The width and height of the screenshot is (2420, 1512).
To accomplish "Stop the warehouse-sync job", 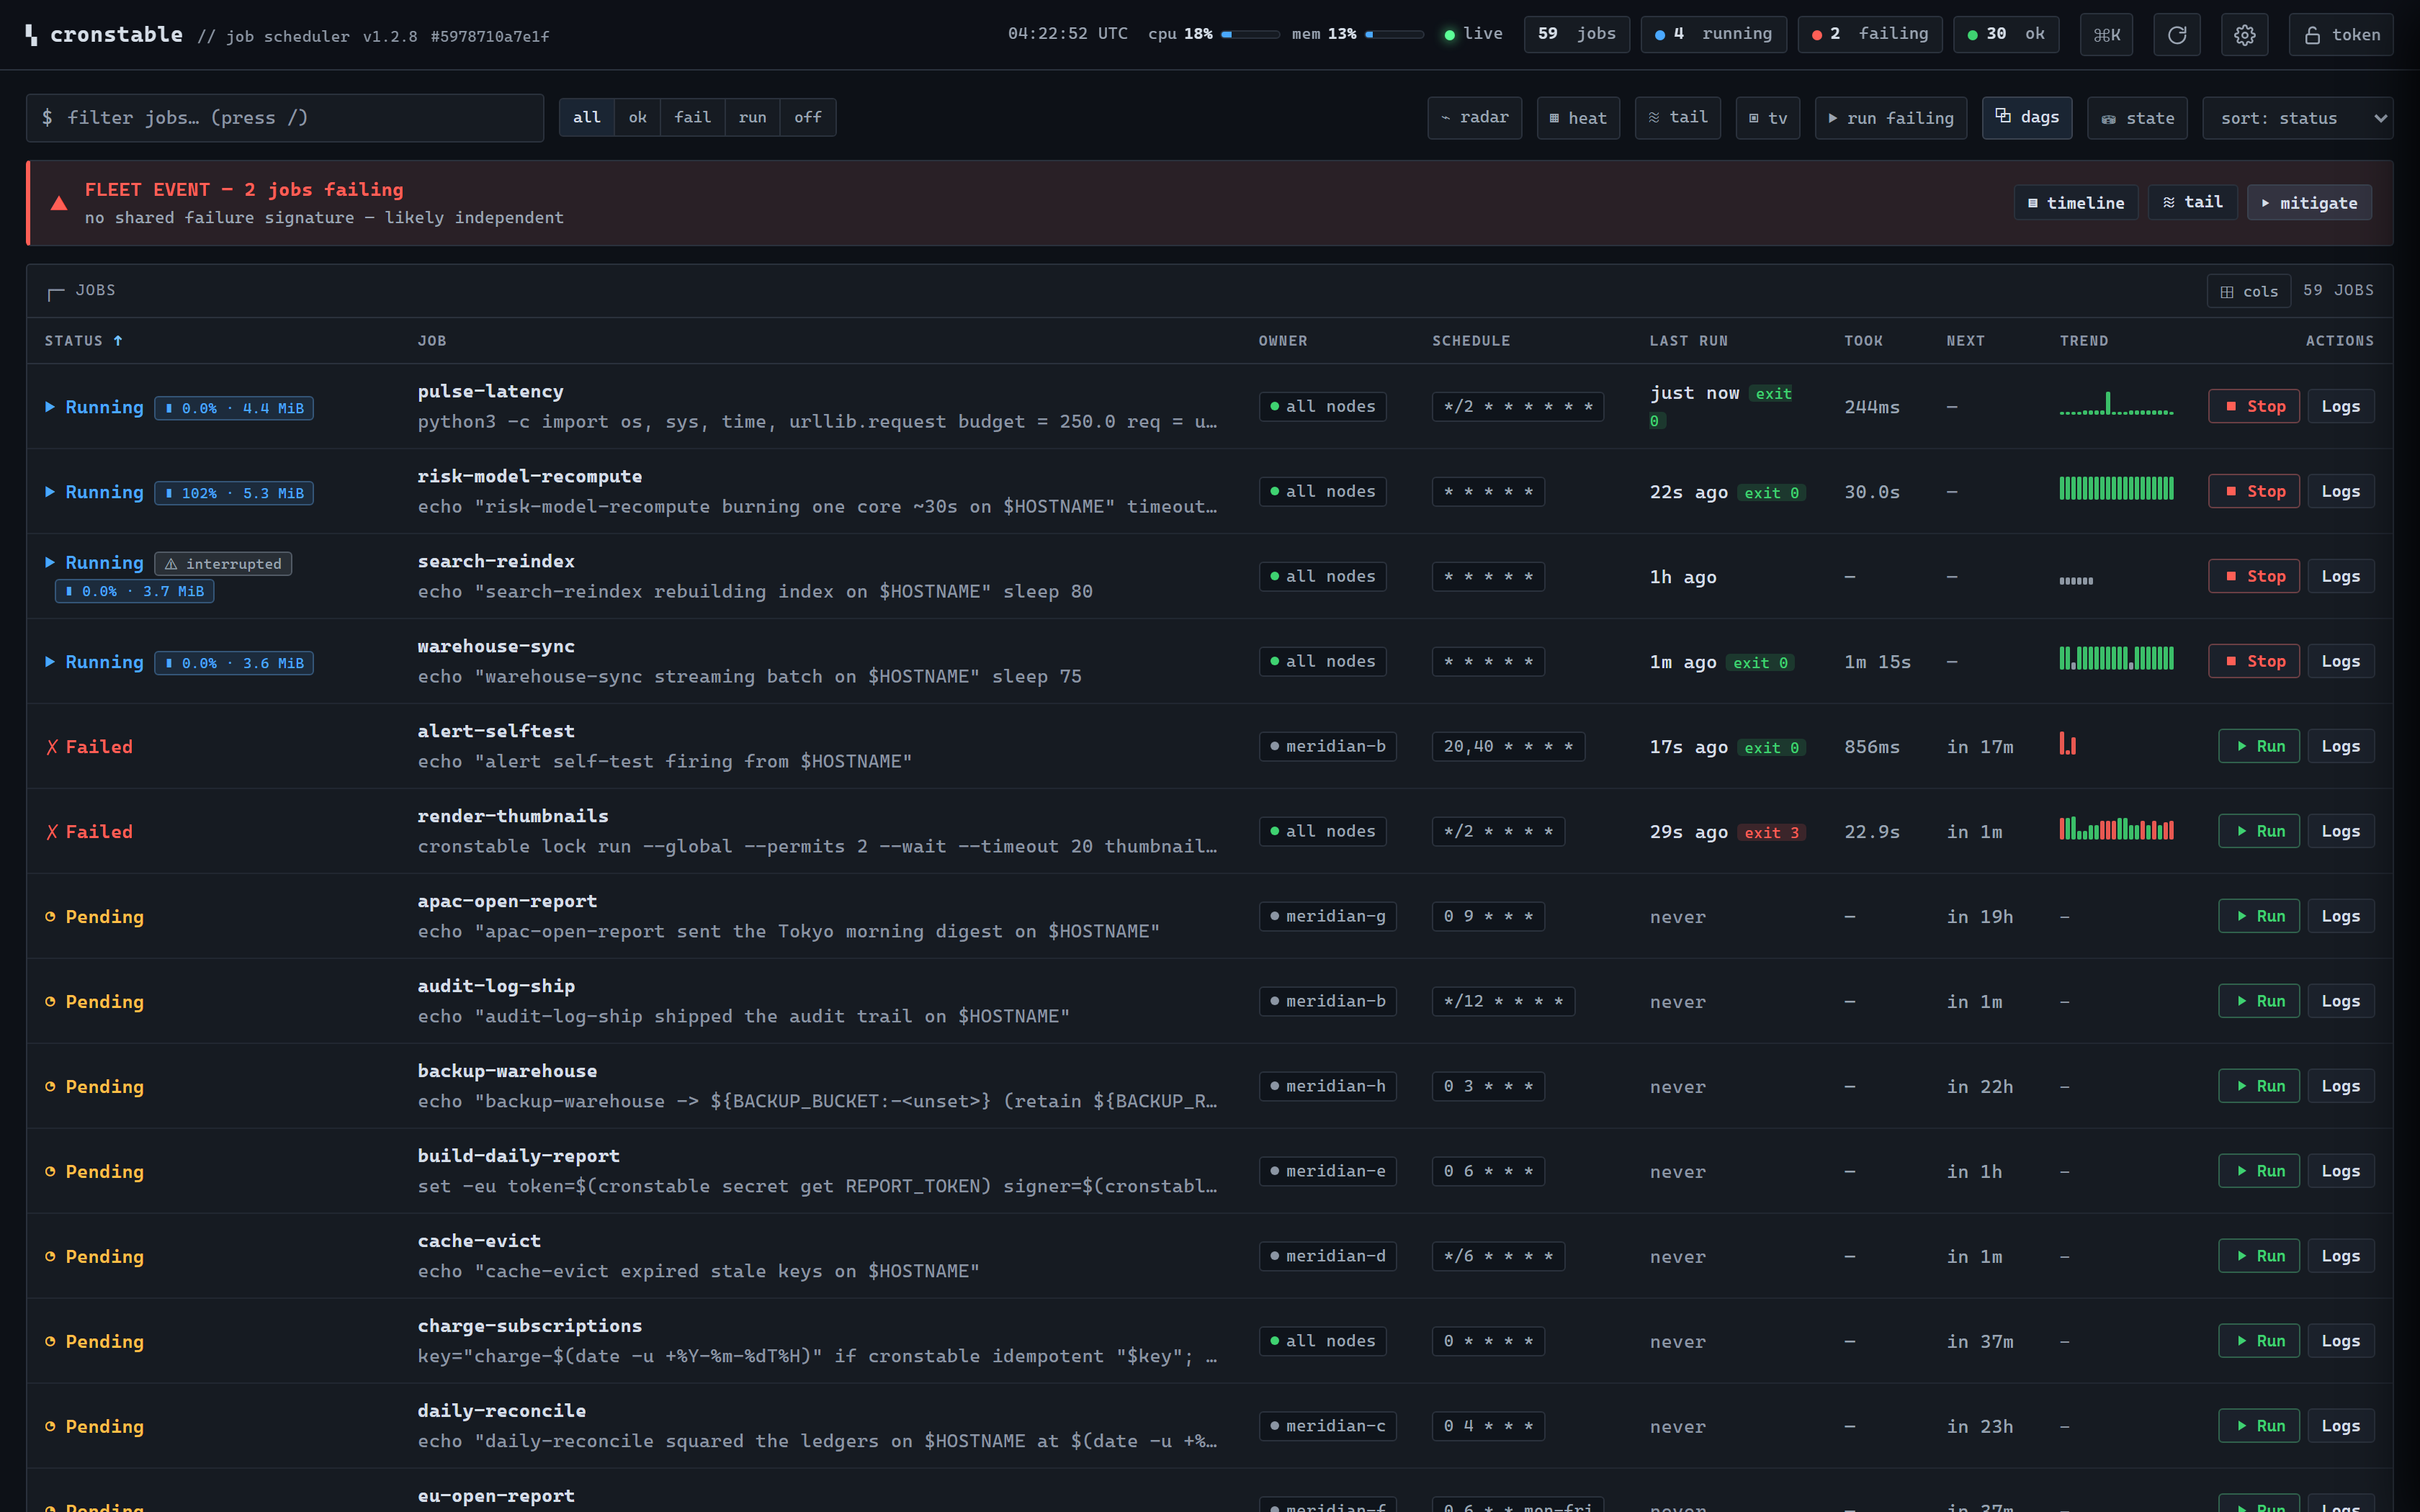I will (2253, 661).
